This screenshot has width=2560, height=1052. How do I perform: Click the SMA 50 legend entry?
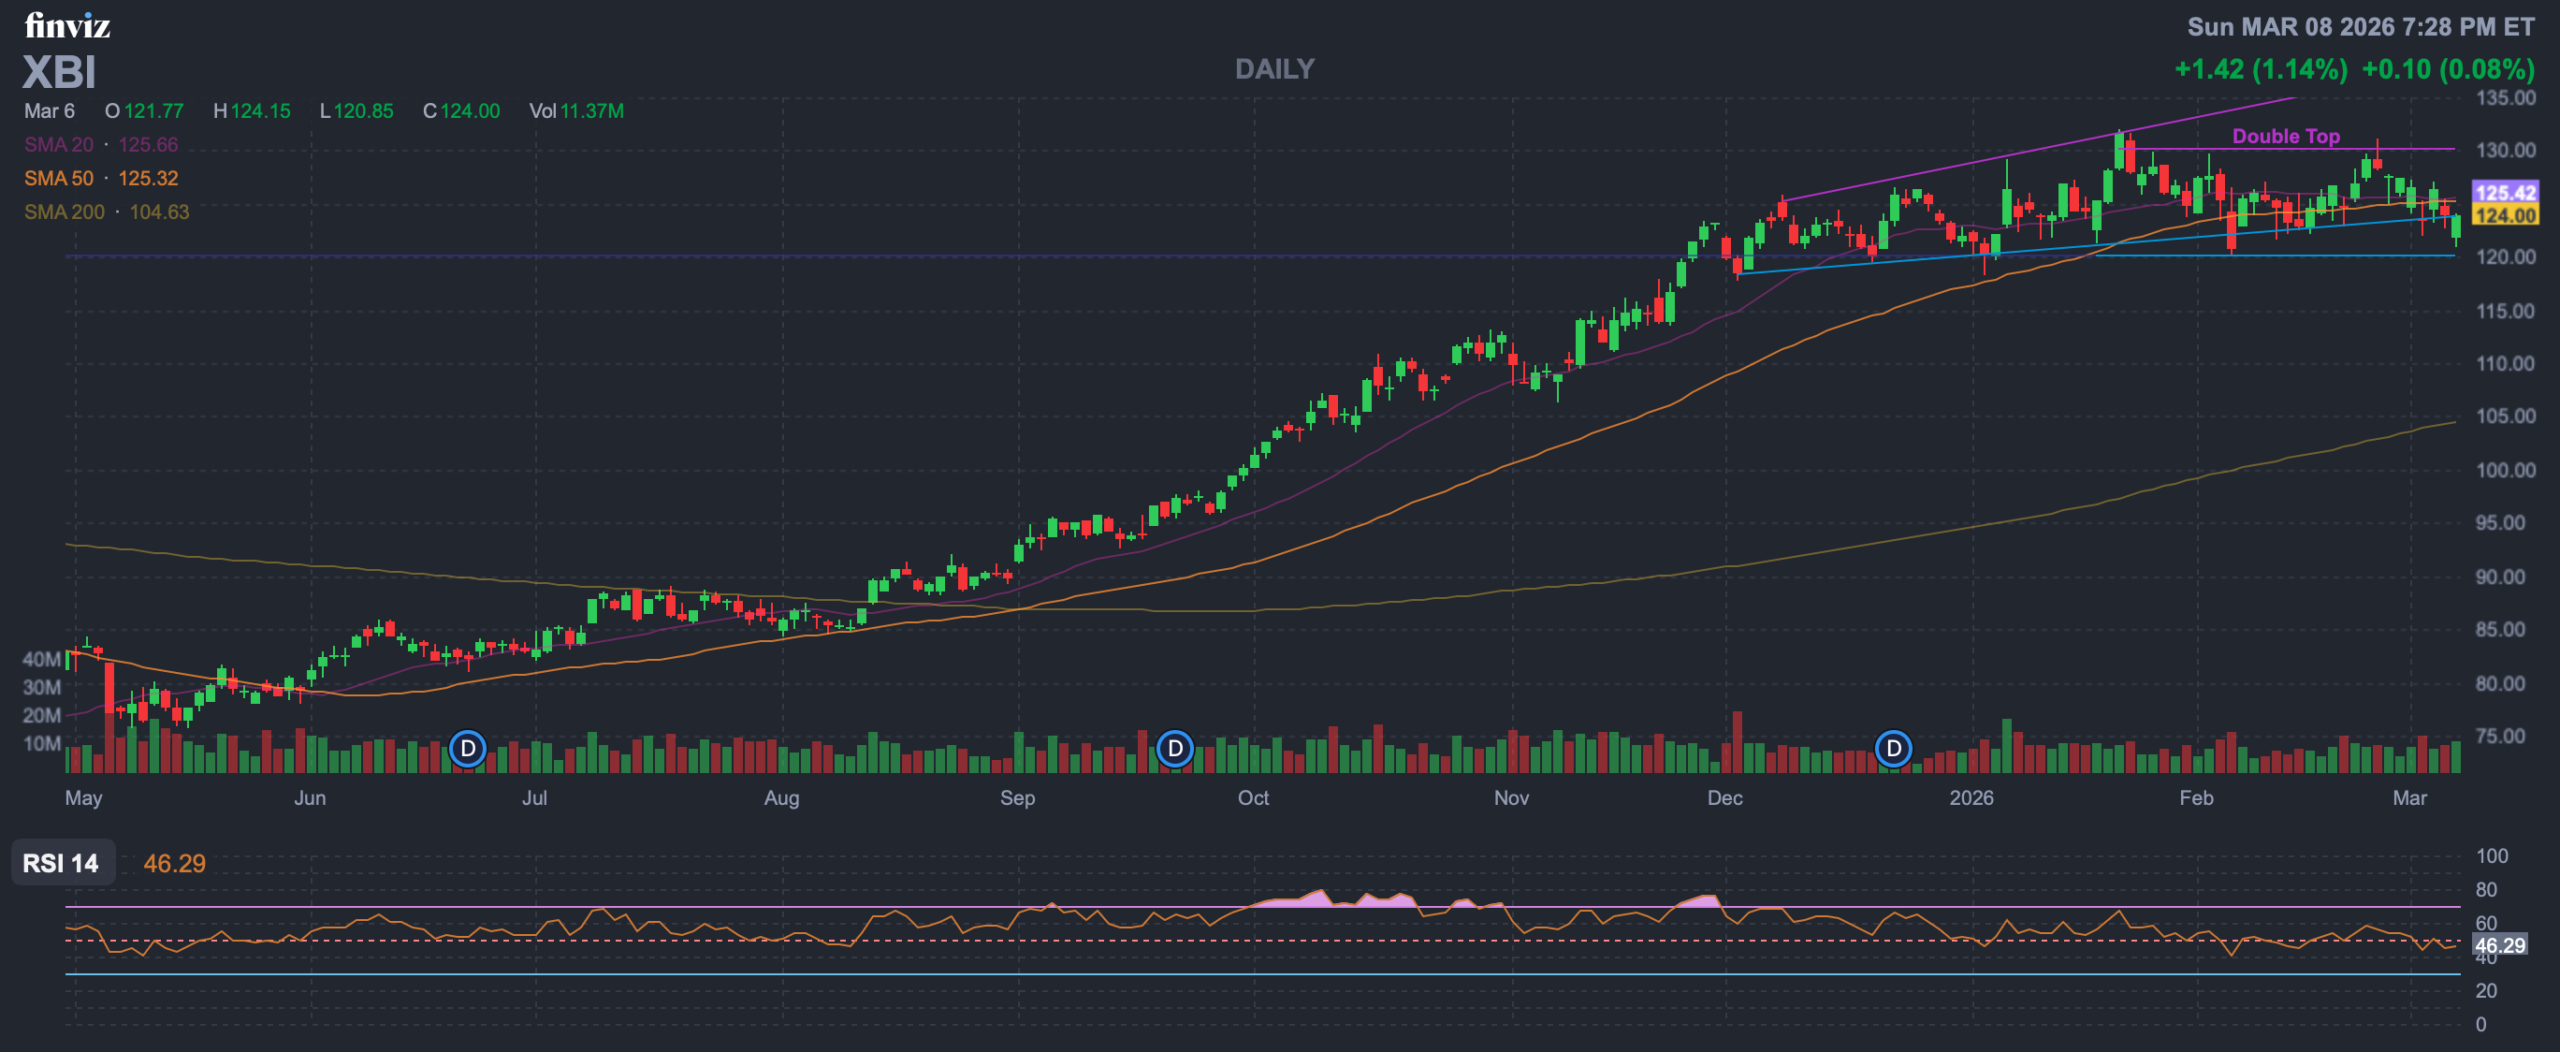[101, 178]
